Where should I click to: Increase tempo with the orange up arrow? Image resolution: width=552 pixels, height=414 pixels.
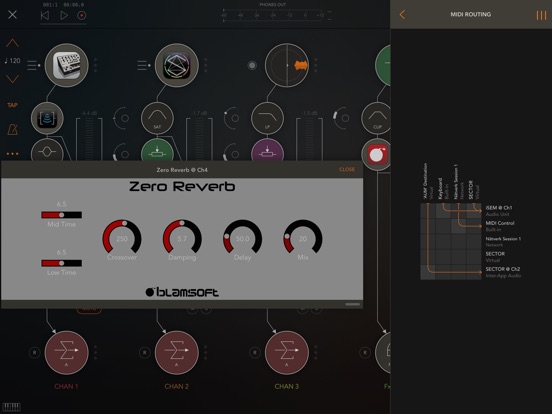tap(12, 43)
